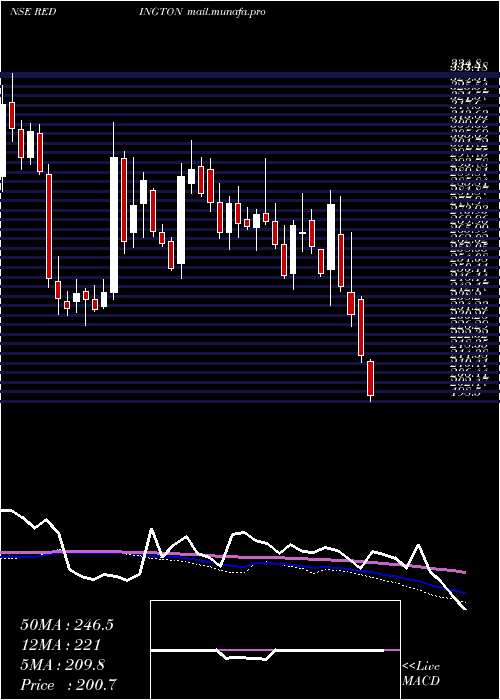Click the 50MA : 246.5 value
This screenshot has width=500, height=700.
pyautogui.click(x=67, y=625)
